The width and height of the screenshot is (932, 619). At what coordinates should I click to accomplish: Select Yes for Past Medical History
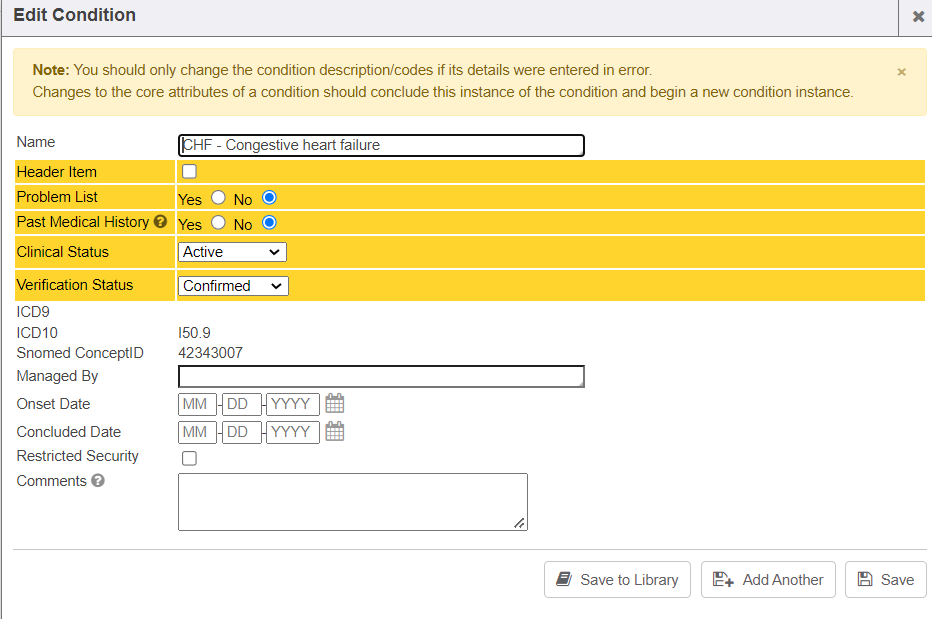[218, 223]
